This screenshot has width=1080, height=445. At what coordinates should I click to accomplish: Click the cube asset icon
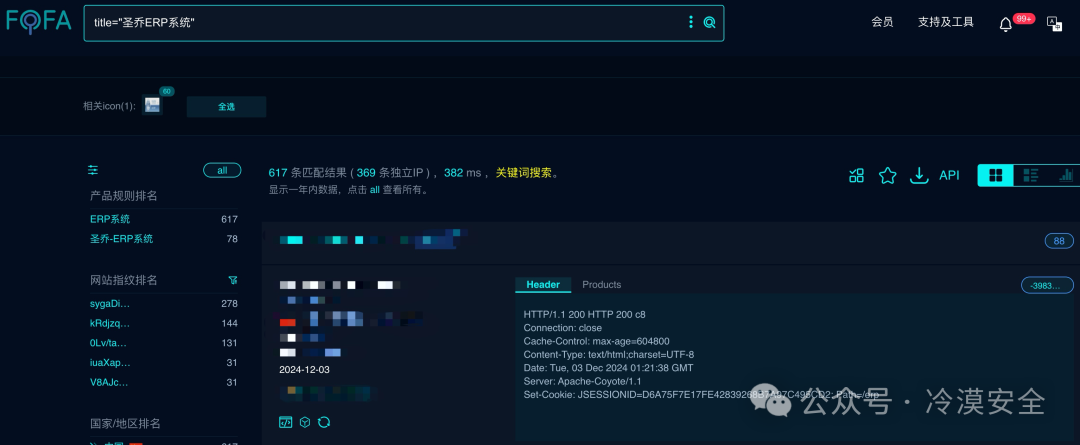tap(304, 422)
